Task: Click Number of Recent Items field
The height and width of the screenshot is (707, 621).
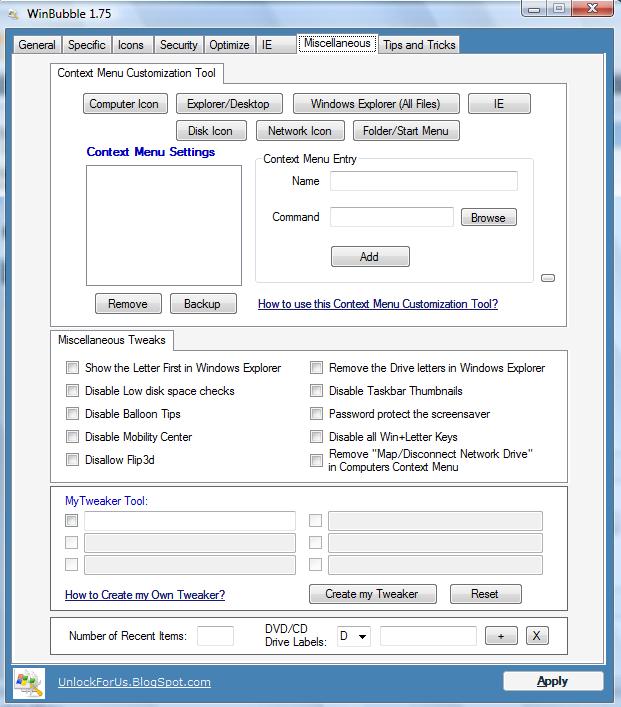Action: [x=215, y=636]
